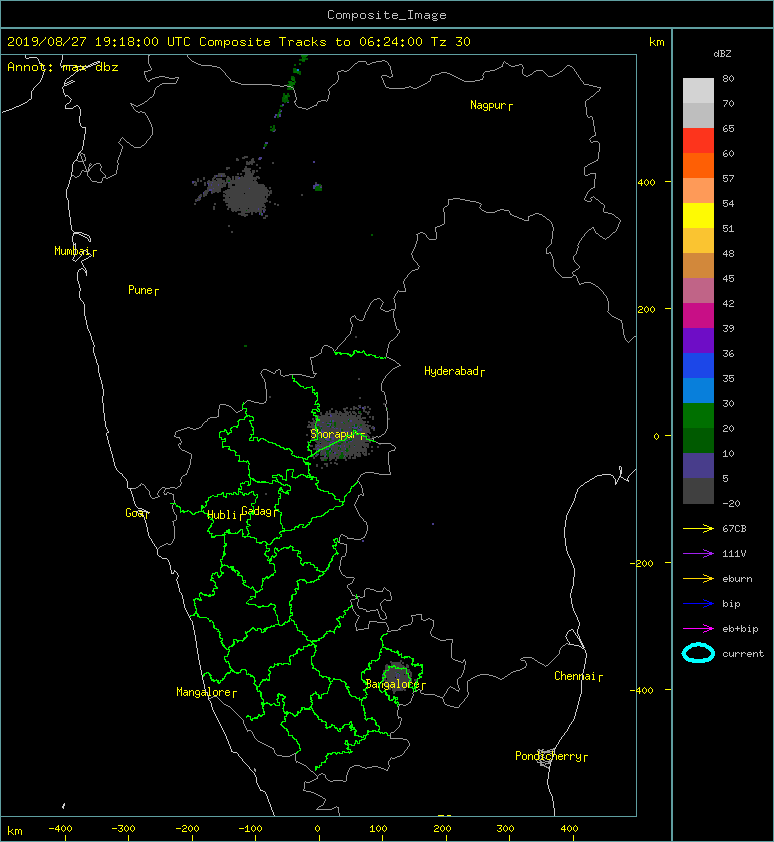Click the Chennai city label

click(575, 676)
